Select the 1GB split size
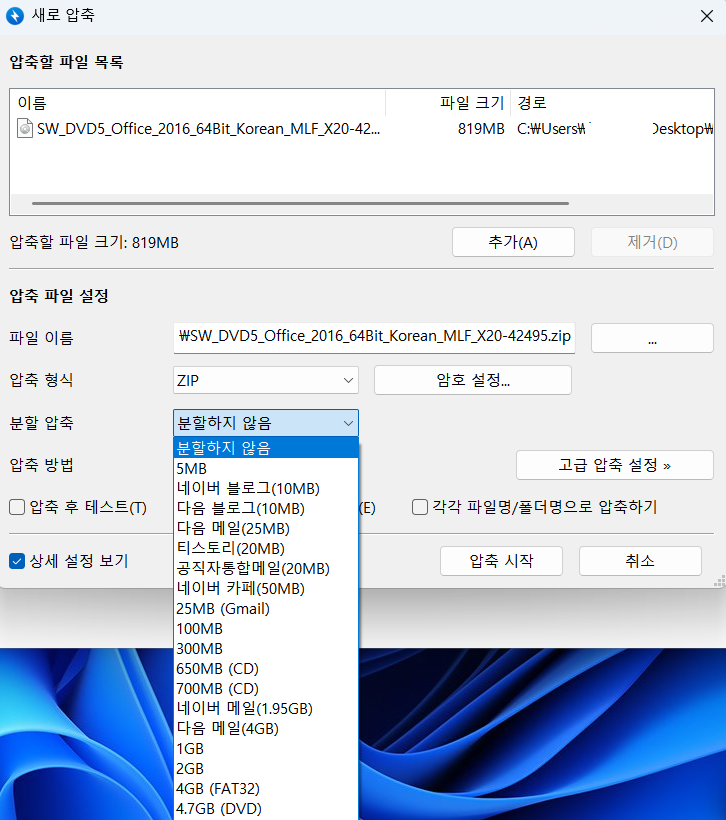Viewport: 726px width, 820px height. [266, 749]
